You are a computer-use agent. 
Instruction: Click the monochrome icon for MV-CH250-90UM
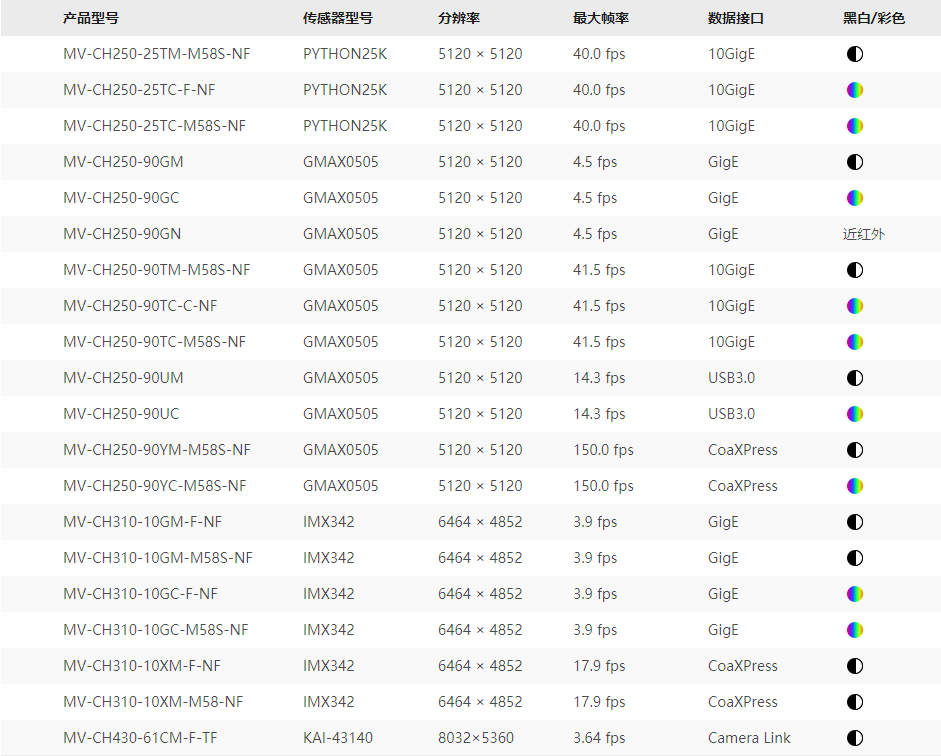854,378
